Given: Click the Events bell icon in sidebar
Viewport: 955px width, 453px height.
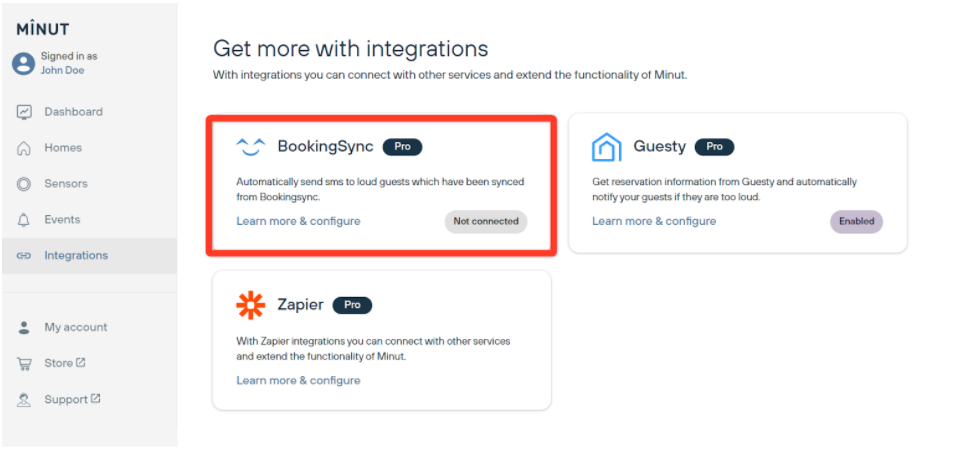Looking at the screenshot, I should click(x=24, y=220).
